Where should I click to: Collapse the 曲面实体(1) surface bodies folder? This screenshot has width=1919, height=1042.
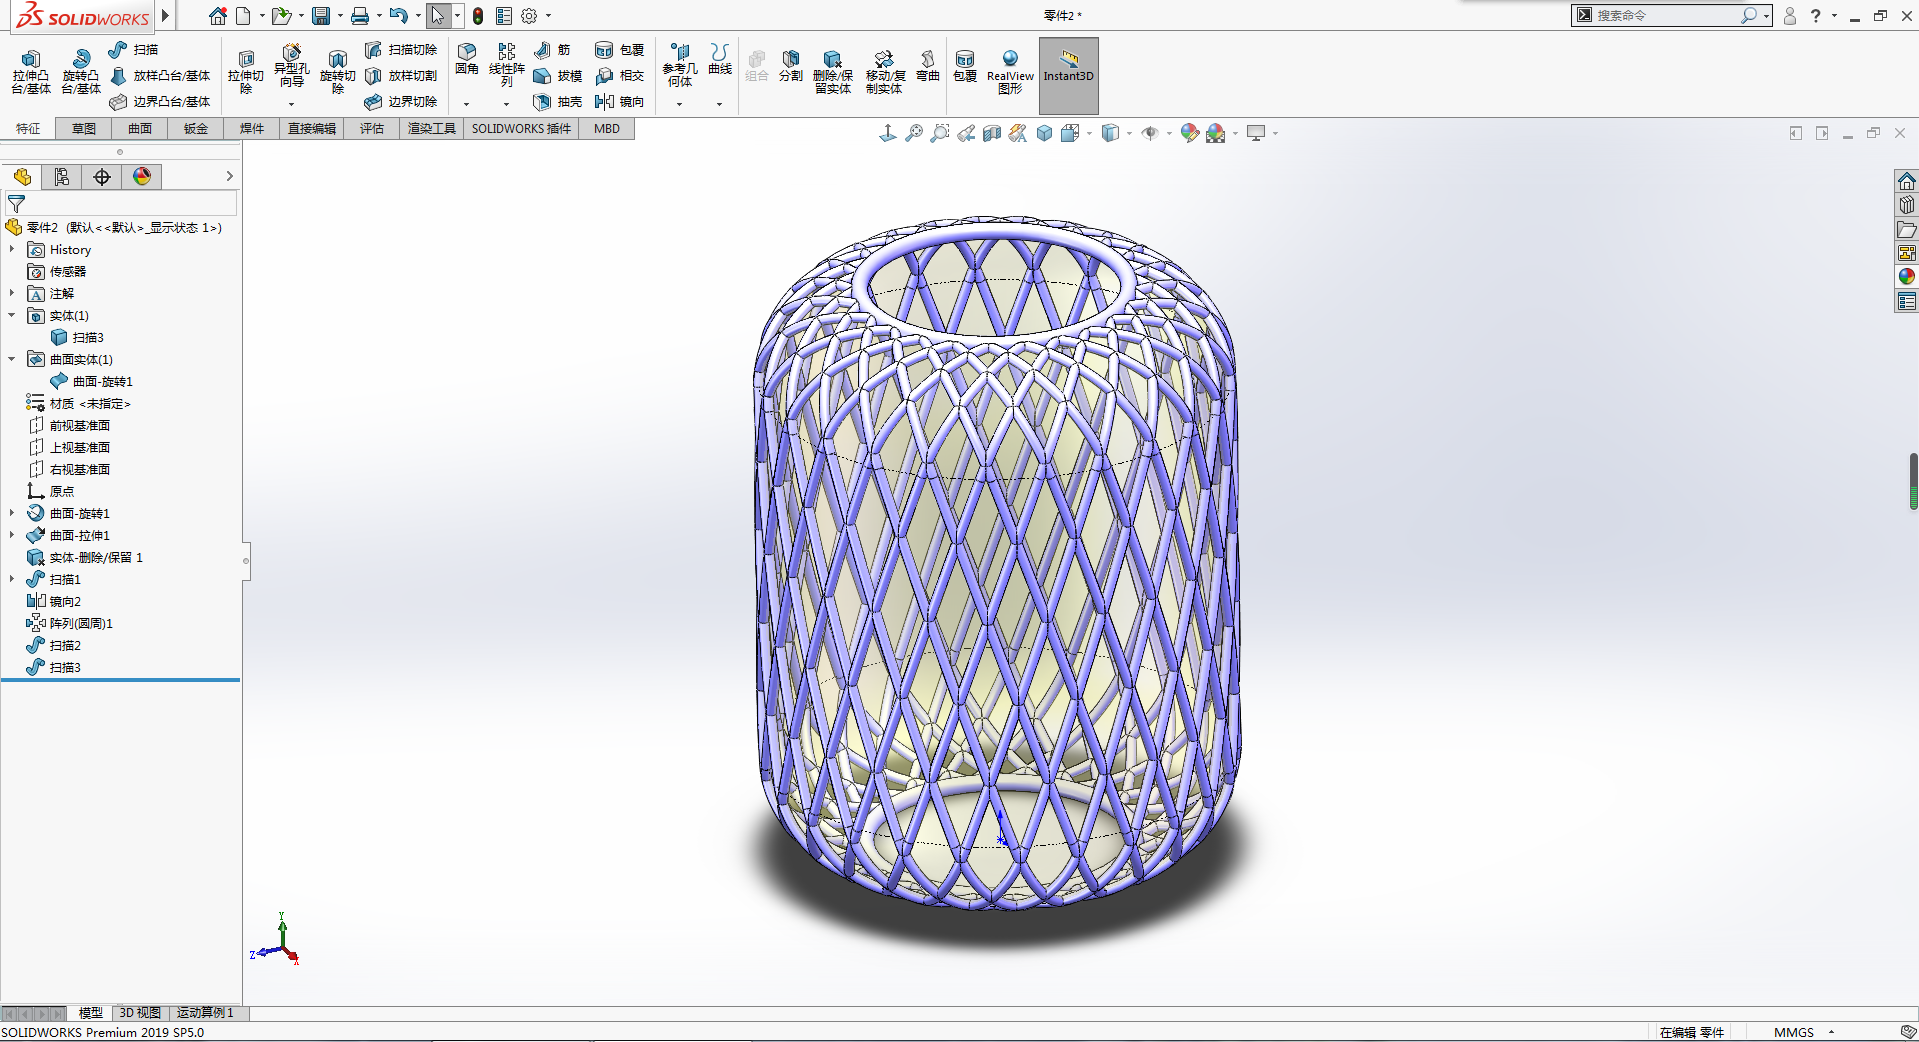point(12,359)
